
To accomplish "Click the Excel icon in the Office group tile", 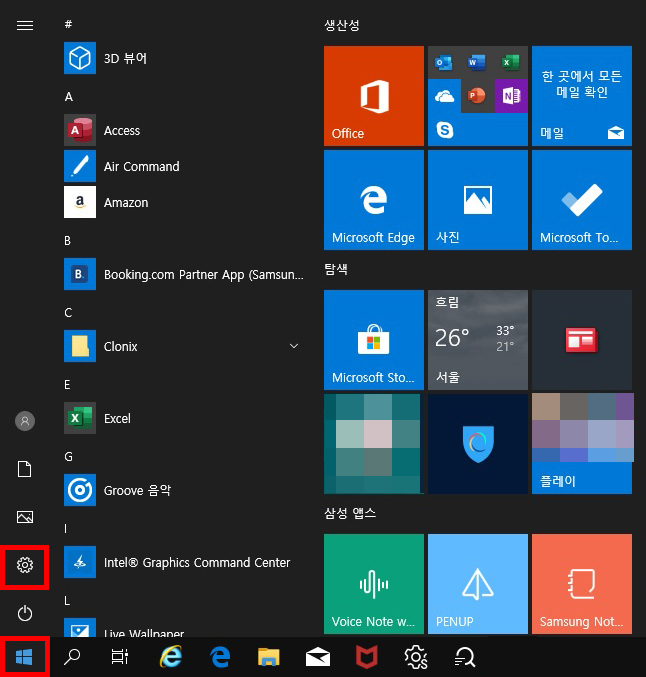I will [x=510, y=63].
